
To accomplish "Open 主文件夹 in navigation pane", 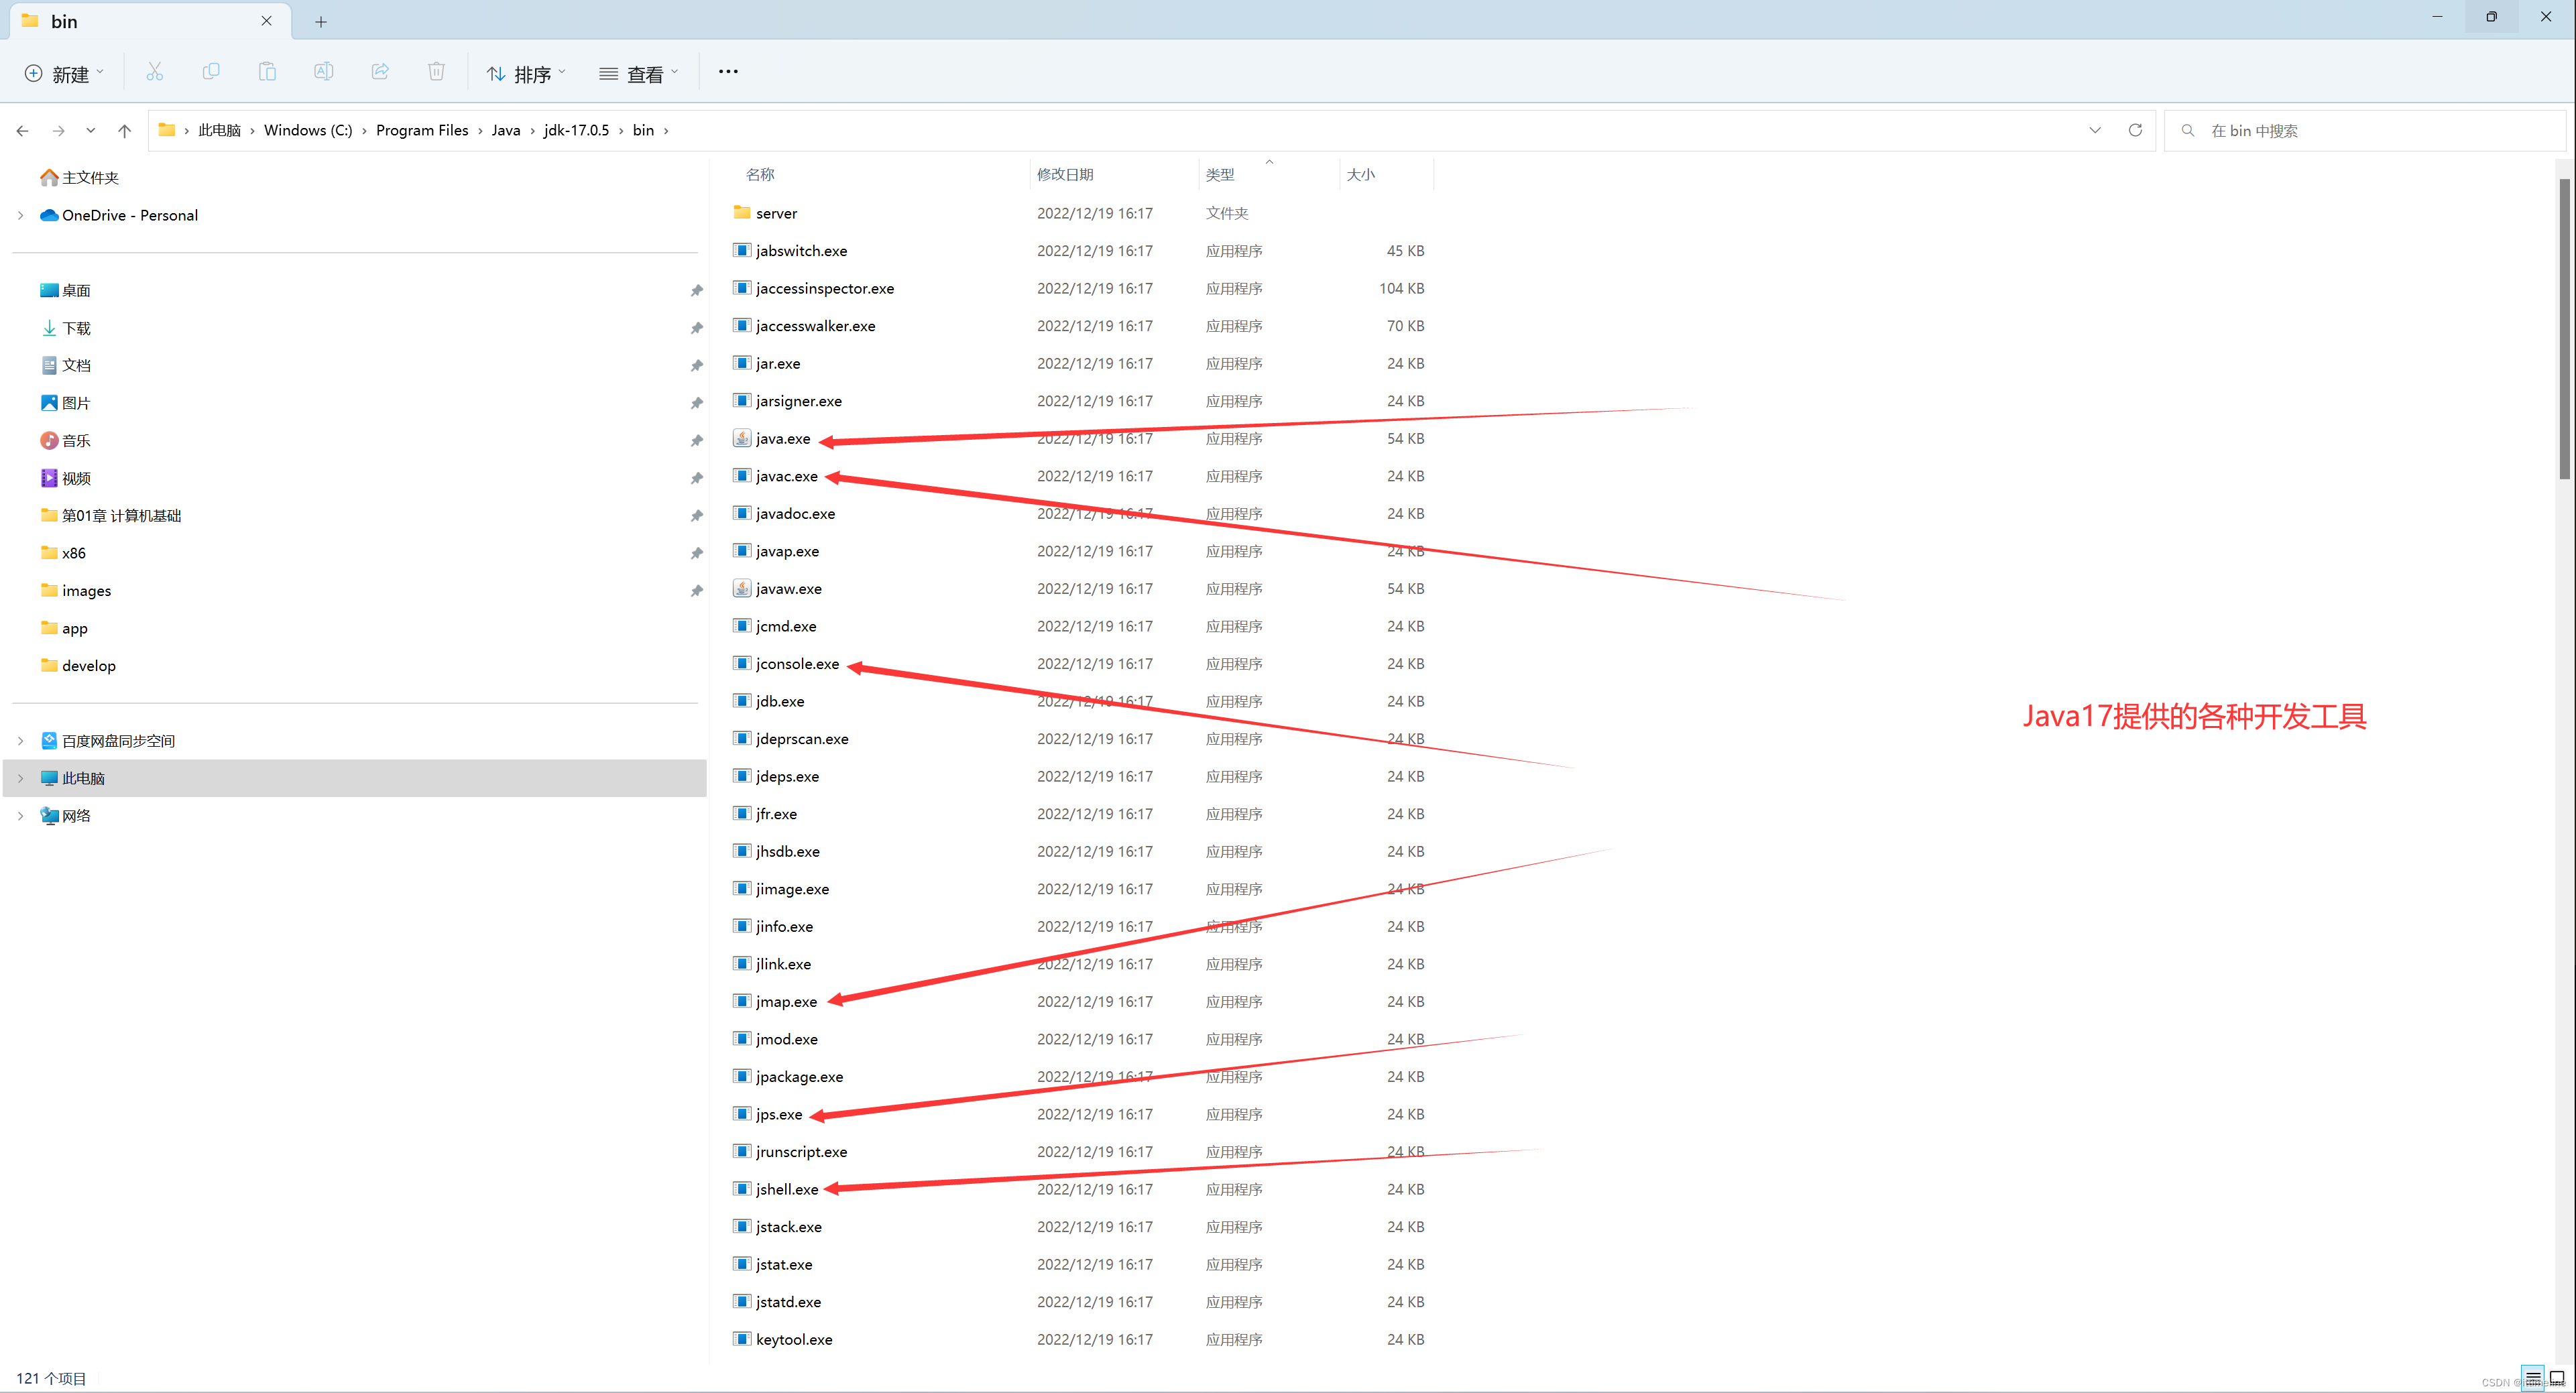I will pos(90,178).
